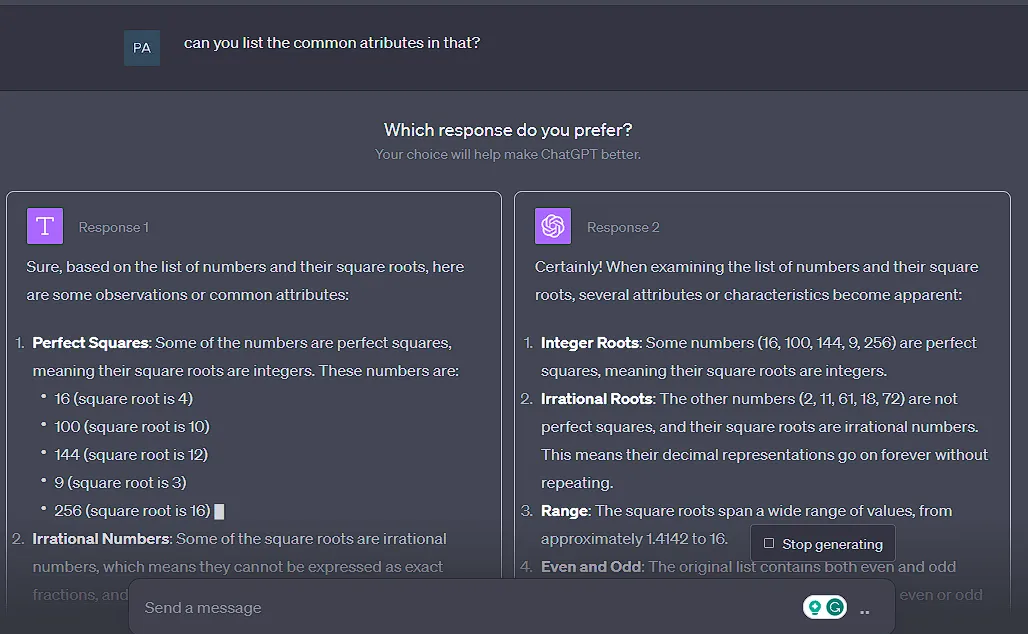Click the user question about common attributes
This screenshot has height=634, width=1028.
coord(331,43)
